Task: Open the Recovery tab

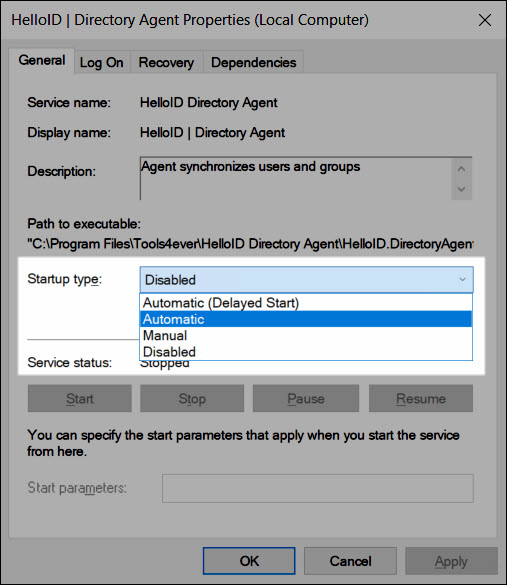Action: [x=166, y=62]
